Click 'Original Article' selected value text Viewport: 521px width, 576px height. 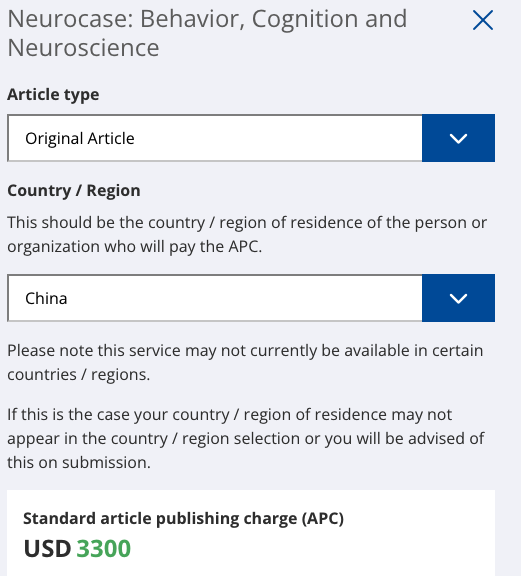pos(80,139)
